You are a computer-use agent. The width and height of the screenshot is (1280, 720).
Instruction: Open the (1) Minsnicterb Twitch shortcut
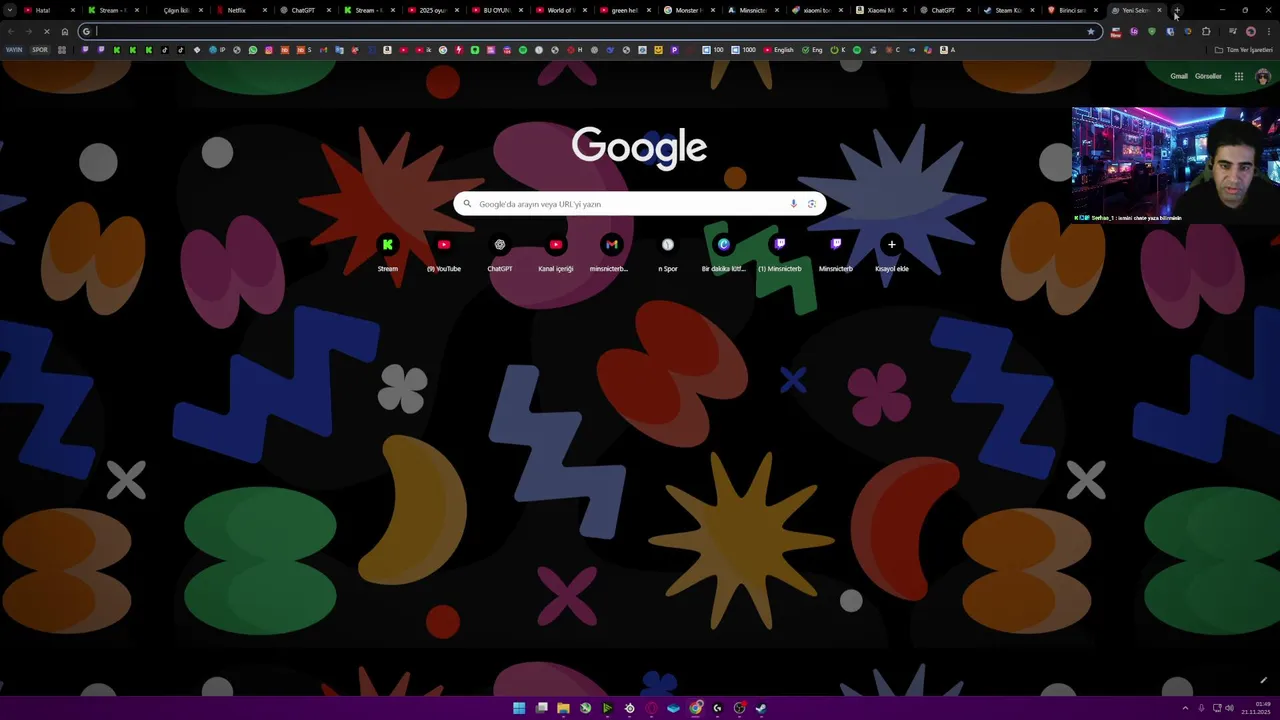(x=779, y=252)
